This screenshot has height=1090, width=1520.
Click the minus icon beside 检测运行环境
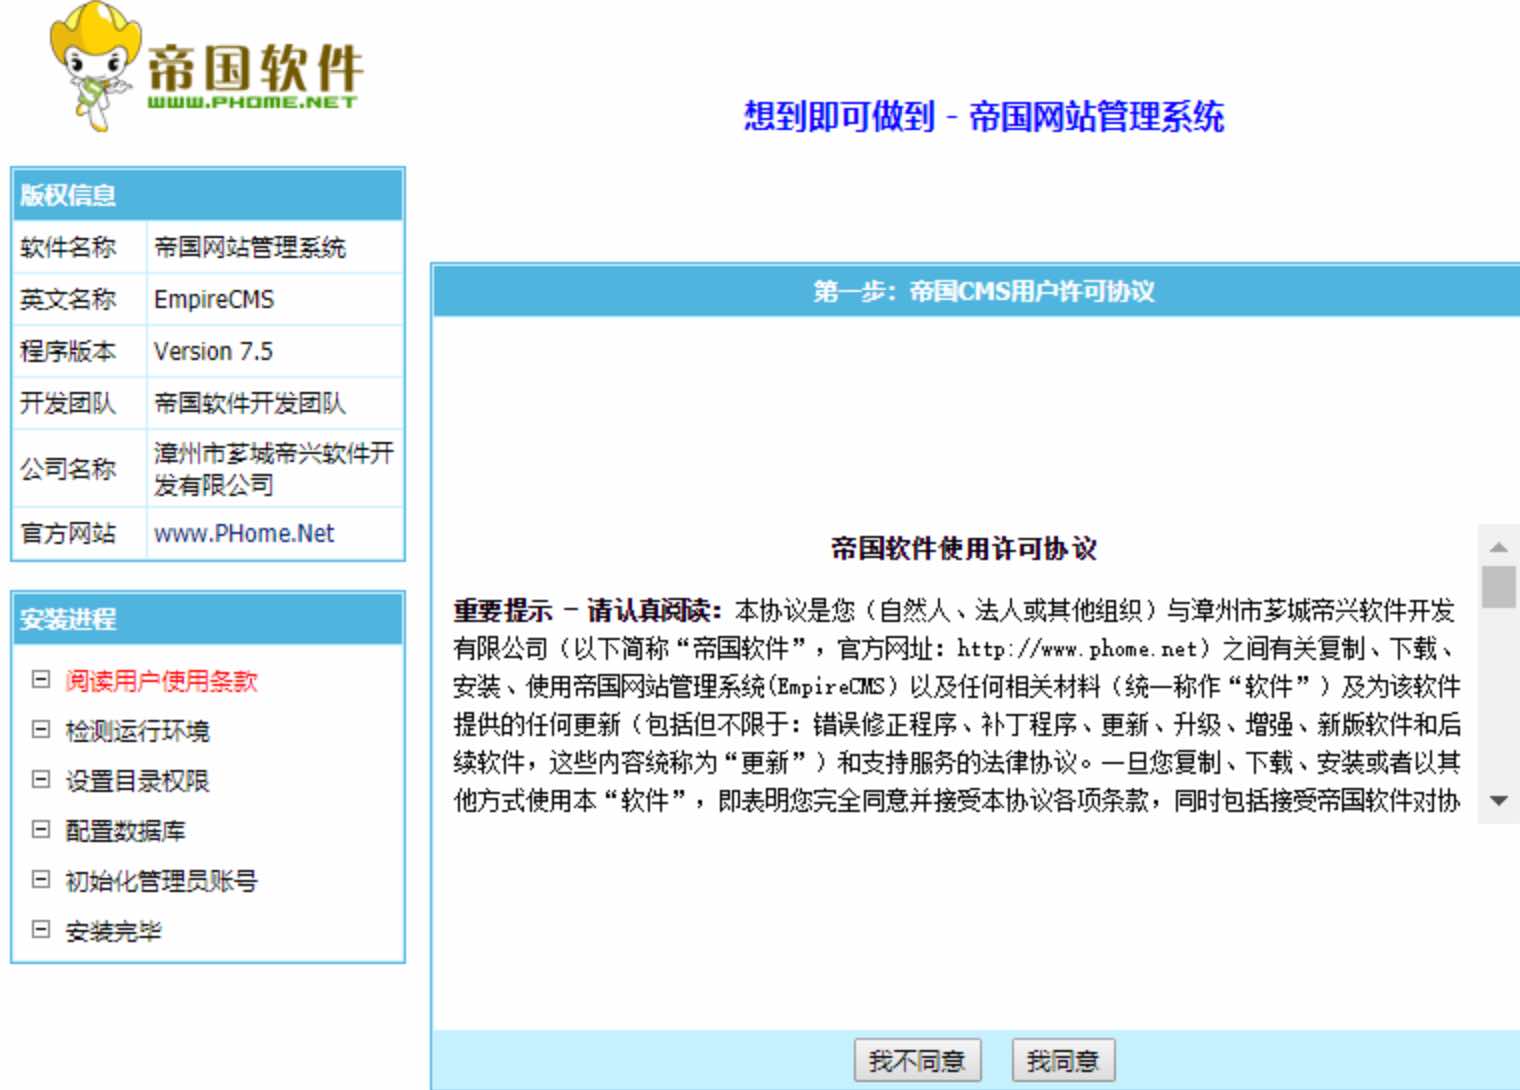pyautogui.click(x=41, y=730)
